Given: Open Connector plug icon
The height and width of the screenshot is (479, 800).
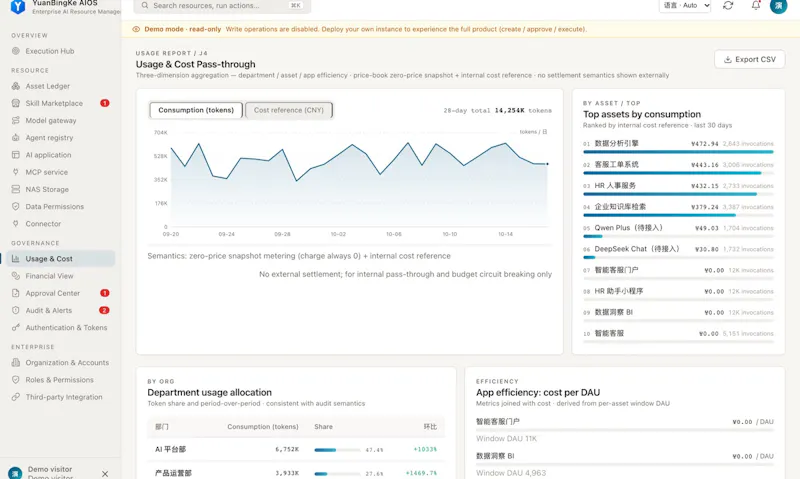Looking at the screenshot, I should click(x=16, y=223).
